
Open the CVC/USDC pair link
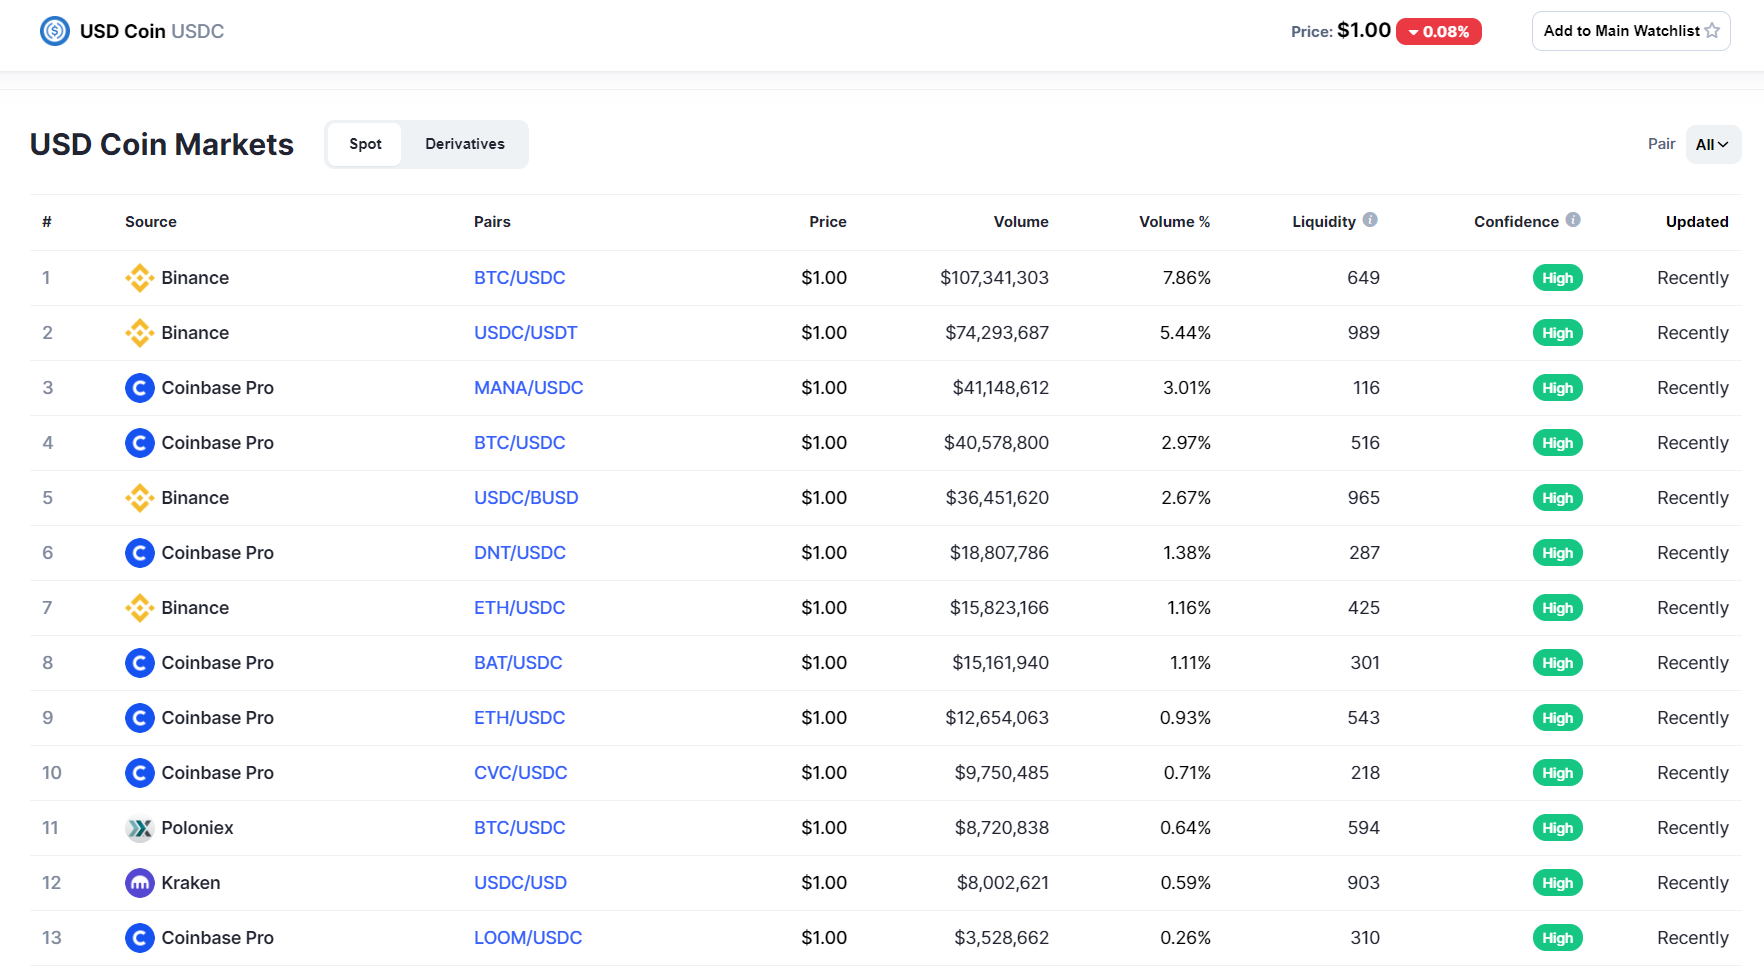[x=520, y=773]
